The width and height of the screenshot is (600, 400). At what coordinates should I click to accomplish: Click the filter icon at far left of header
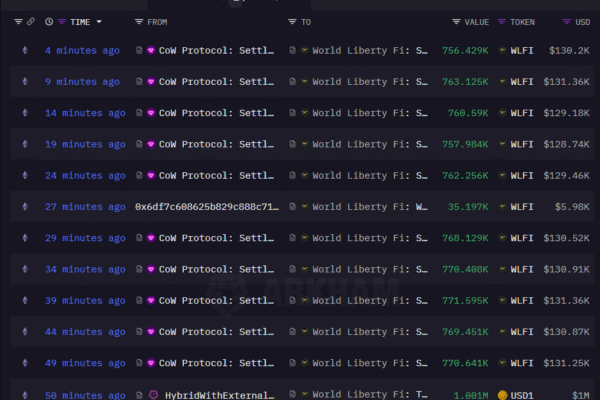point(18,21)
